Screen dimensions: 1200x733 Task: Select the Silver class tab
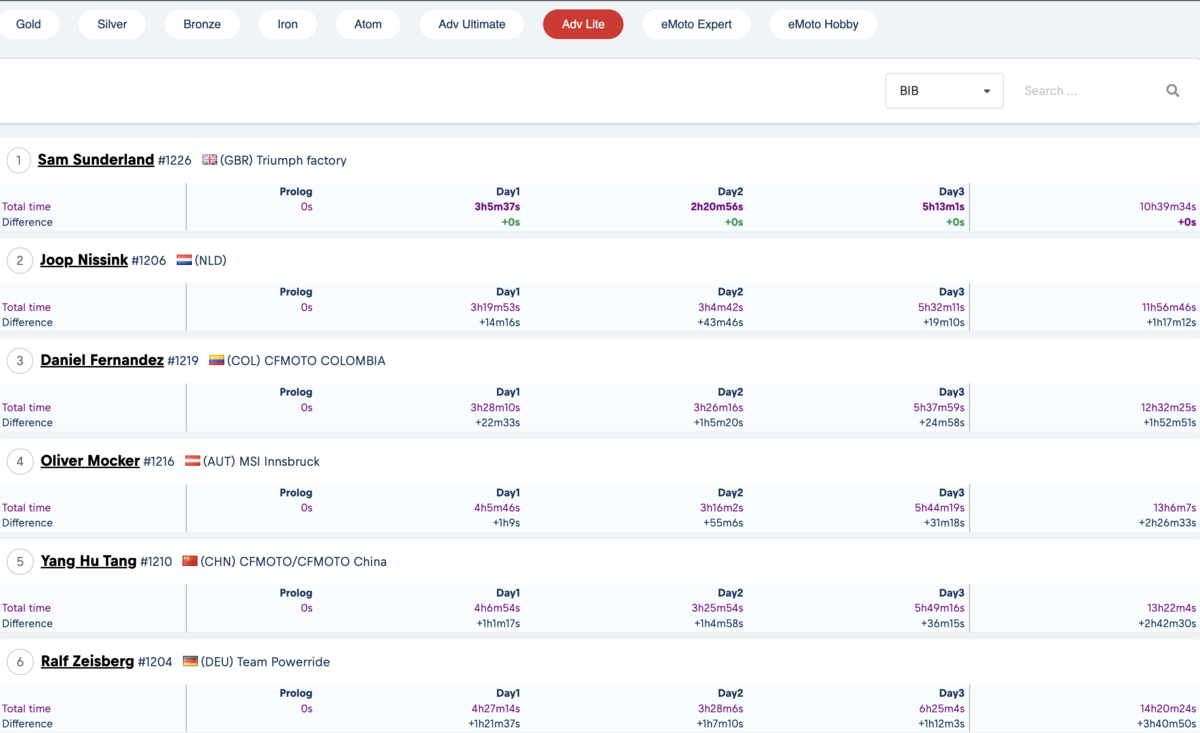[x=112, y=24]
